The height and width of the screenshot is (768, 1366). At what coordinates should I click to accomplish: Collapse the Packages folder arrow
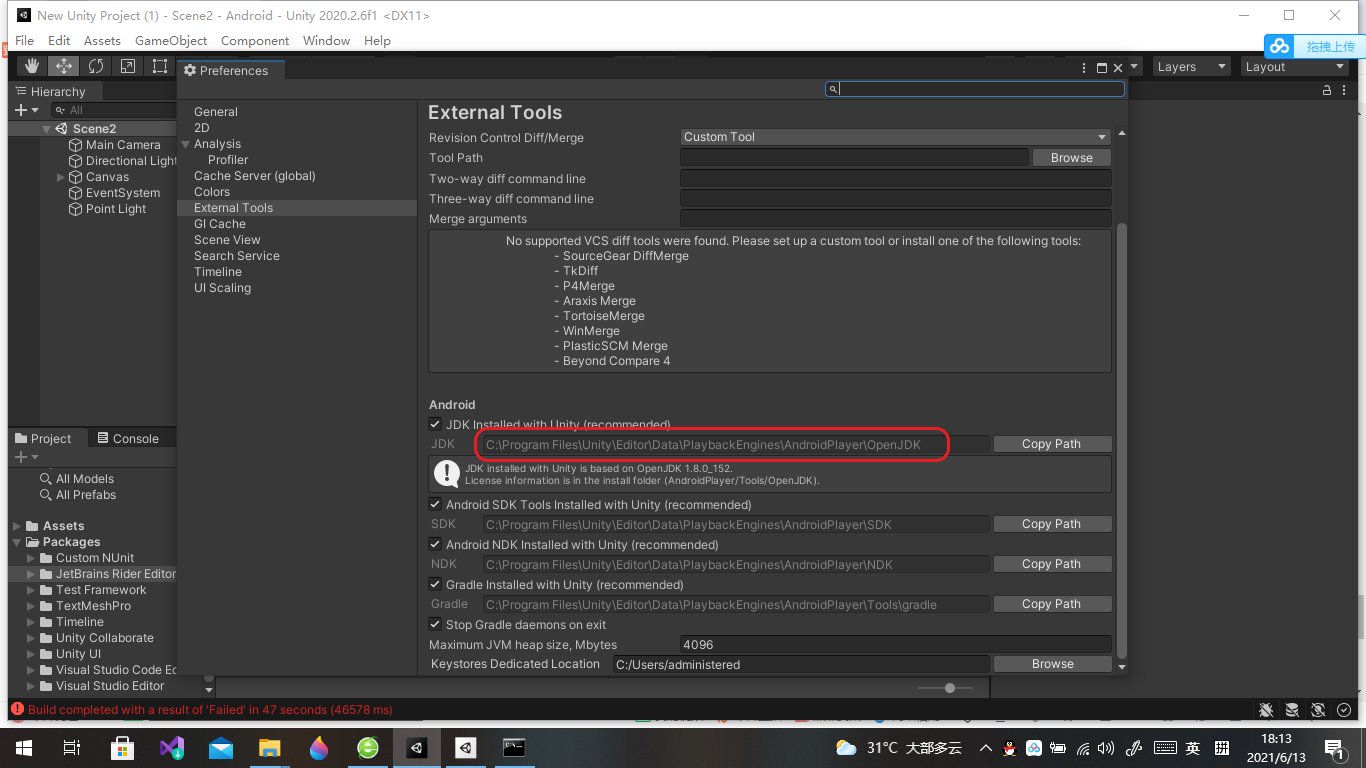(x=17, y=542)
